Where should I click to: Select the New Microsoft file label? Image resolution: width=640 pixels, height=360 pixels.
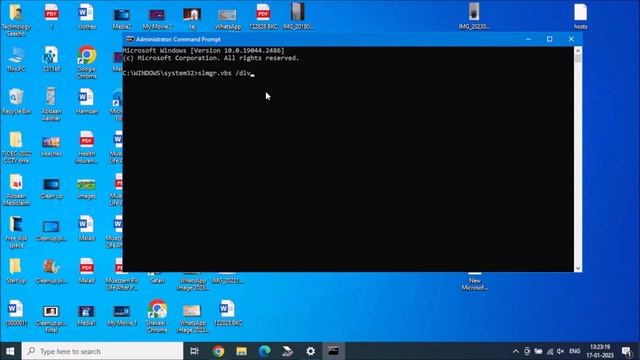[x=474, y=284]
